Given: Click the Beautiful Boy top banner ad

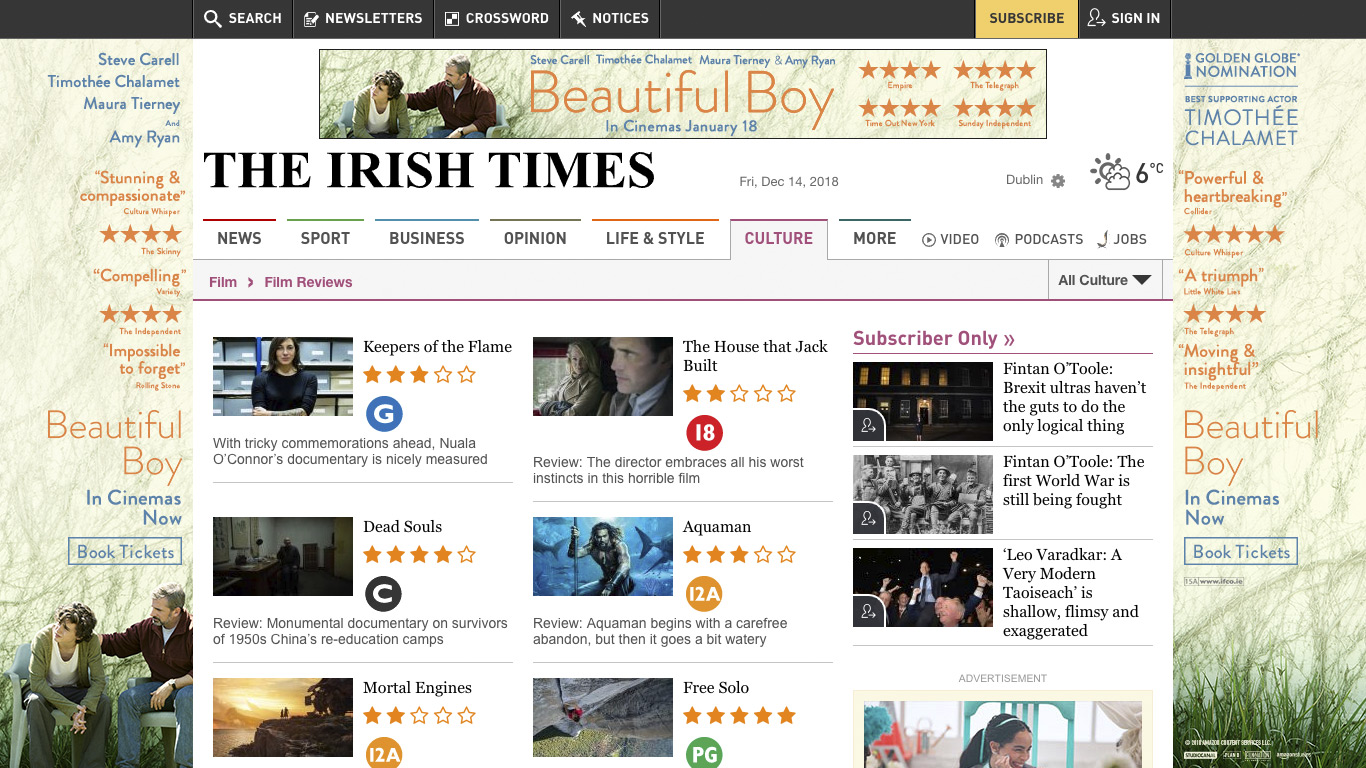Looking at the screenshot, I should [683, 94].
